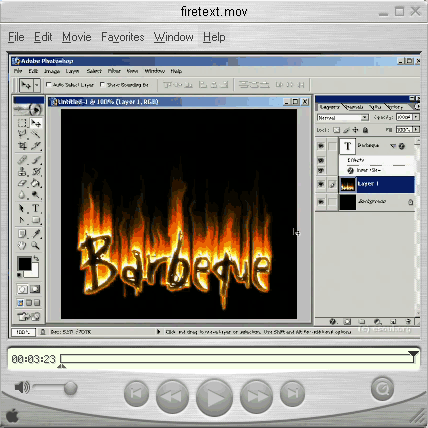Click the movie timeline progress bar
The height and width of the screenshot is (428, 428).
(237, 359)
